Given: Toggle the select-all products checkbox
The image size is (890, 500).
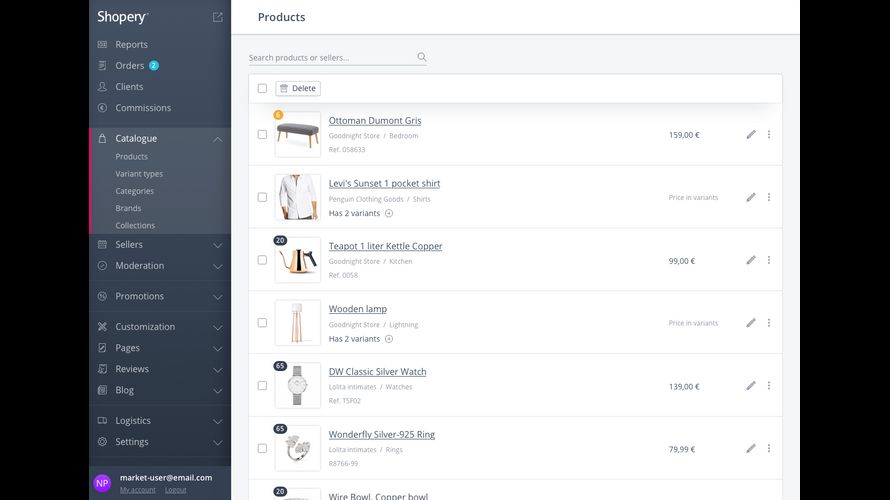Looking at the screenshot, I should coord(262,88).
